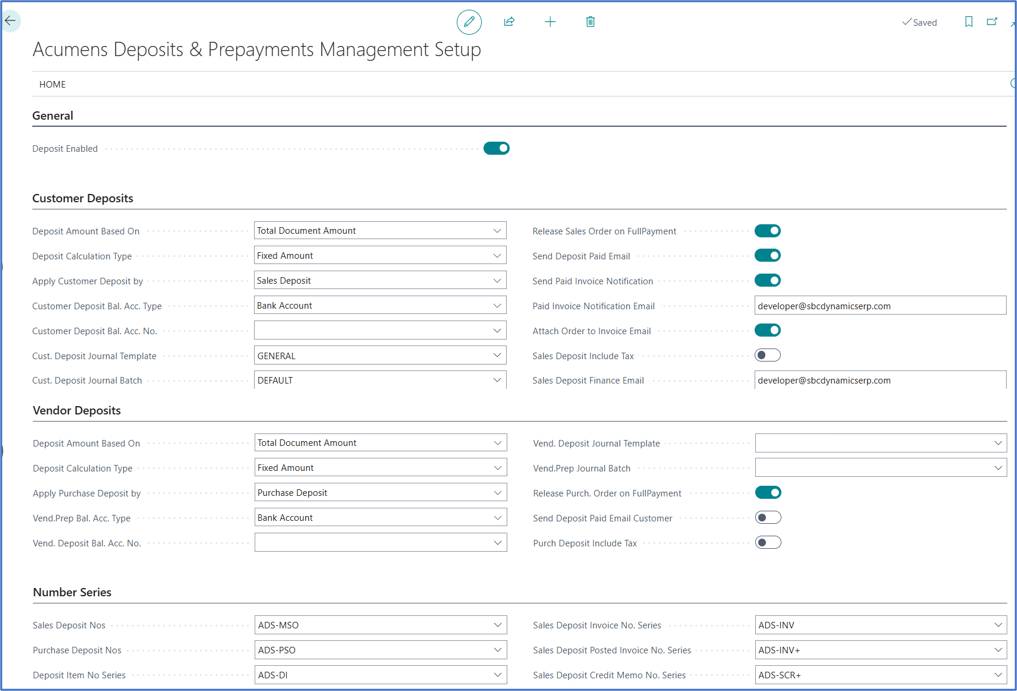
Task: Click the Sales Deposit Finance Email label
Action: point(588,381)
